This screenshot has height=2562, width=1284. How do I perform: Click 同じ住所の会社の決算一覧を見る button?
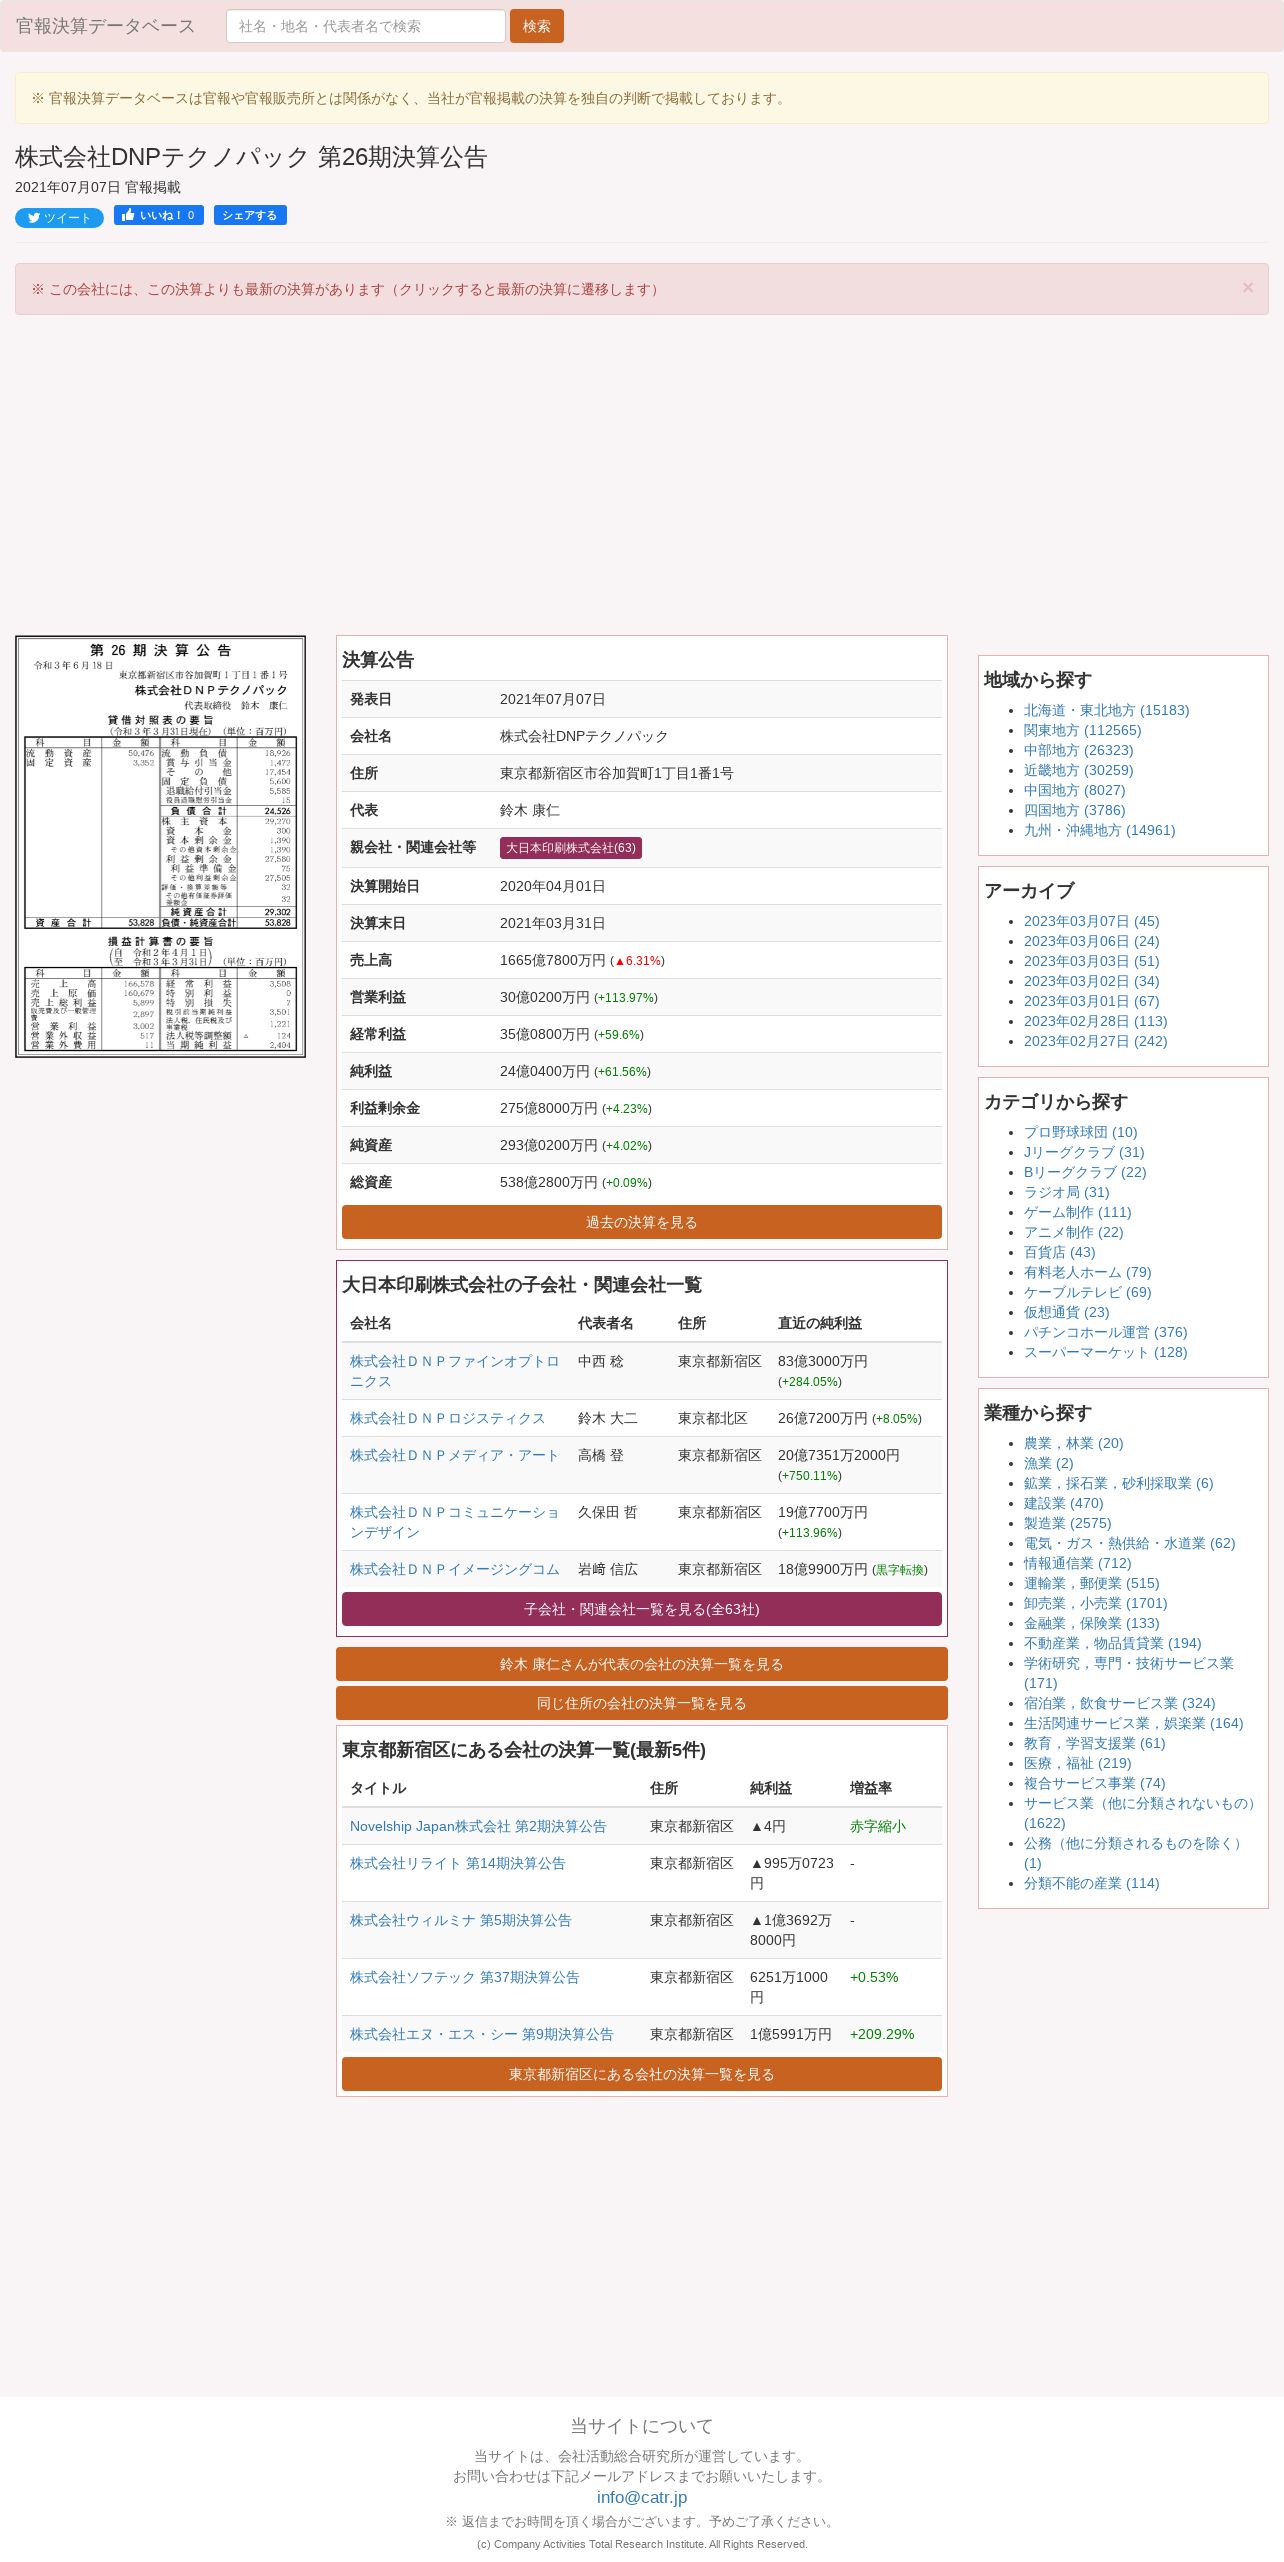coord(642,1703)
